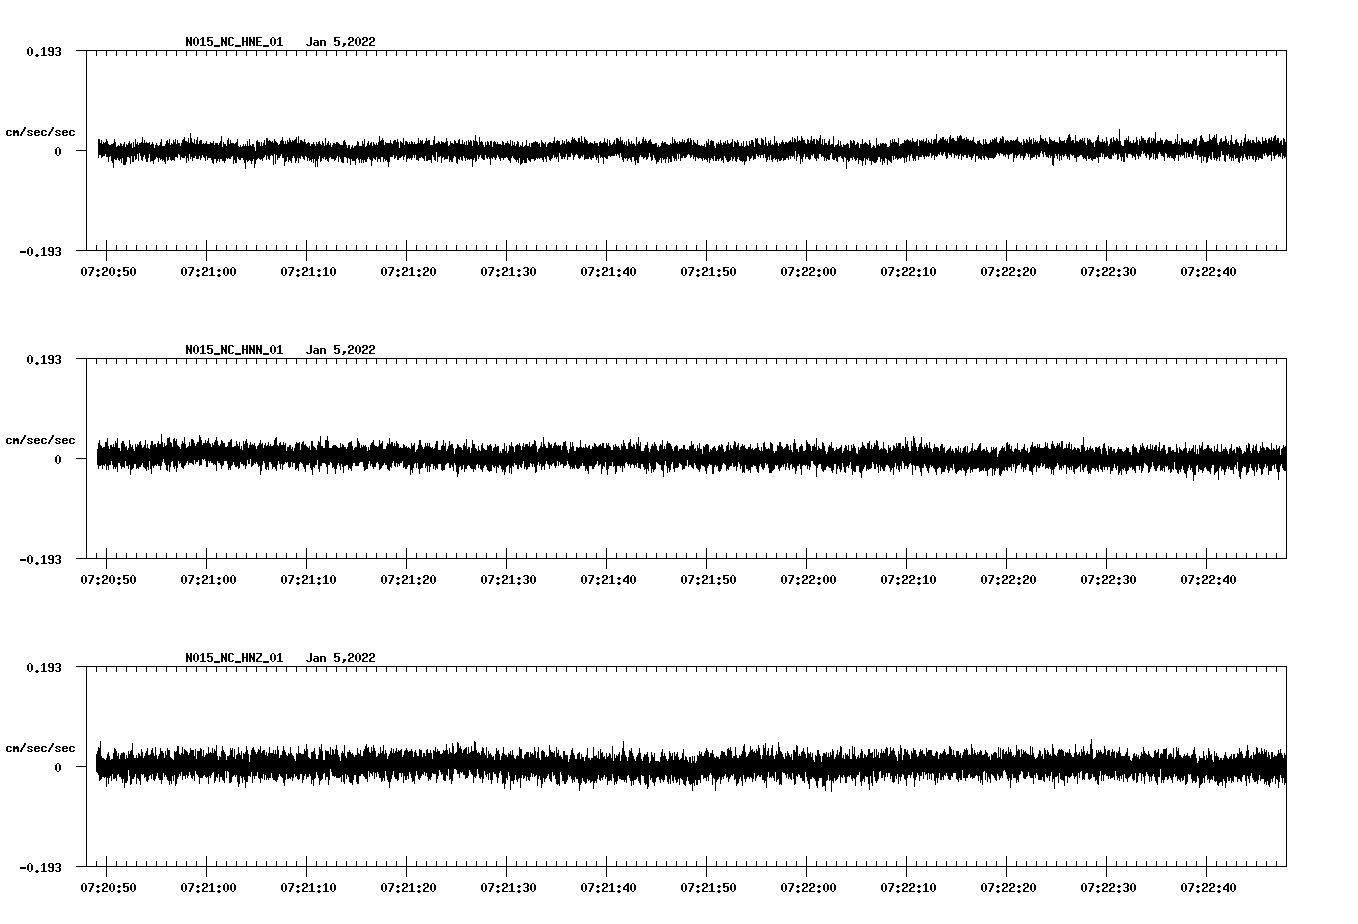The width and height of the screenshot is (1358, 924).
Task: Click the 07:22:20 time label on HNE plot
Action: 1008,272
